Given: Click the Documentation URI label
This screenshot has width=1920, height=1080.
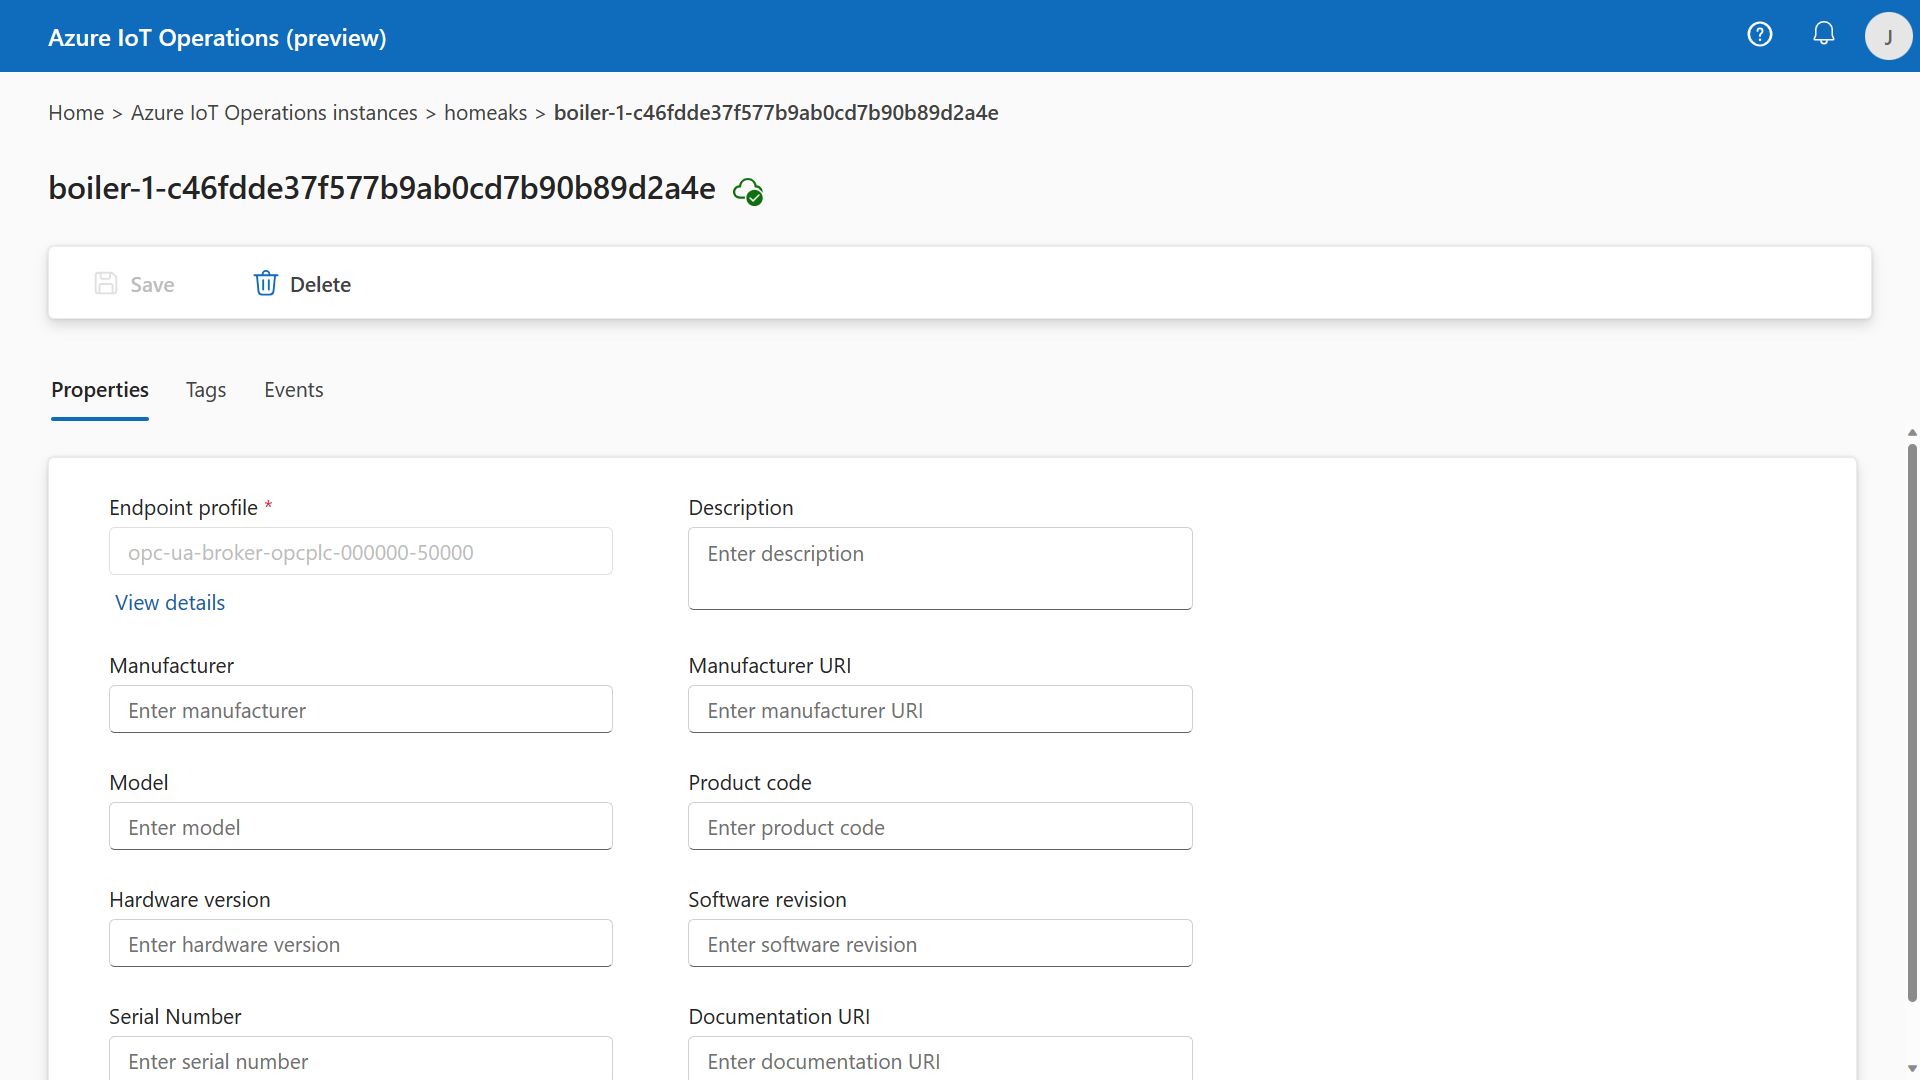Looking at the screenshot, I should [779, 1017].
